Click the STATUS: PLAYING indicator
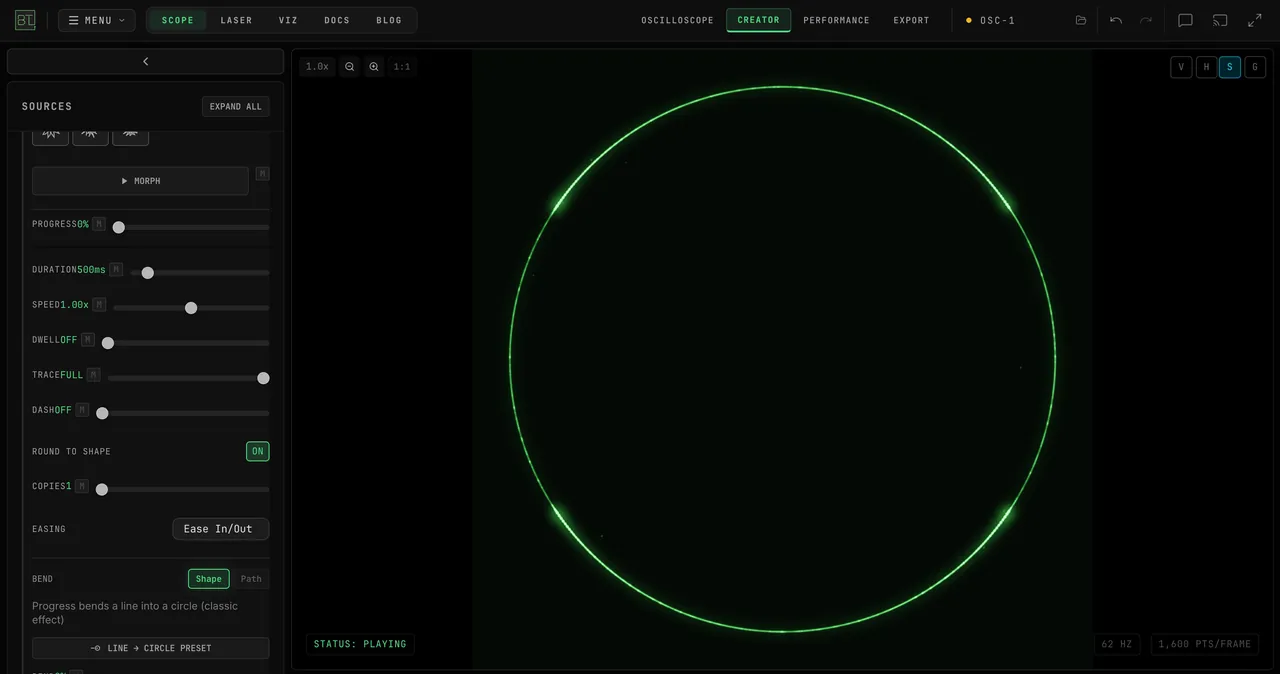This screenshot has height=674, width=1280. pyautogui.click(x=360, y=644)
